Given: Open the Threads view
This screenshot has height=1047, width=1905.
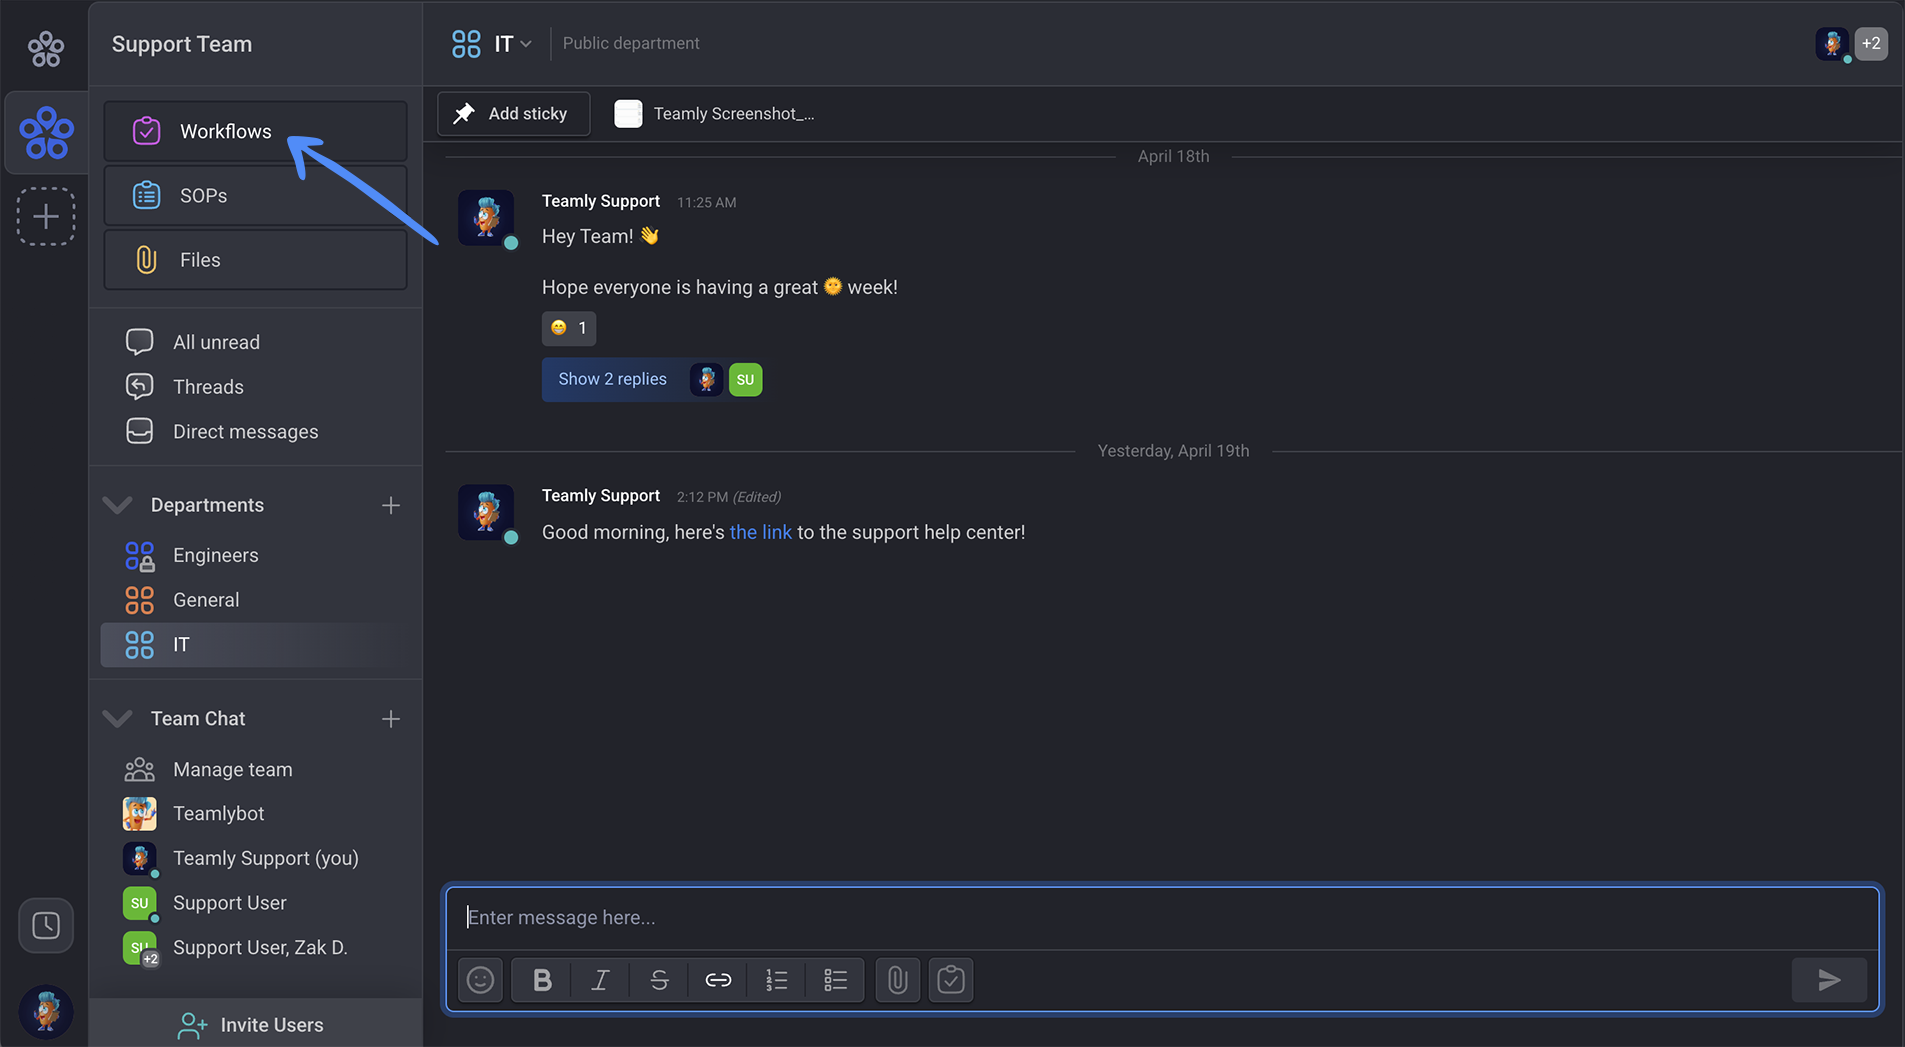Looking at the screenshot, I should coord(208,387).
